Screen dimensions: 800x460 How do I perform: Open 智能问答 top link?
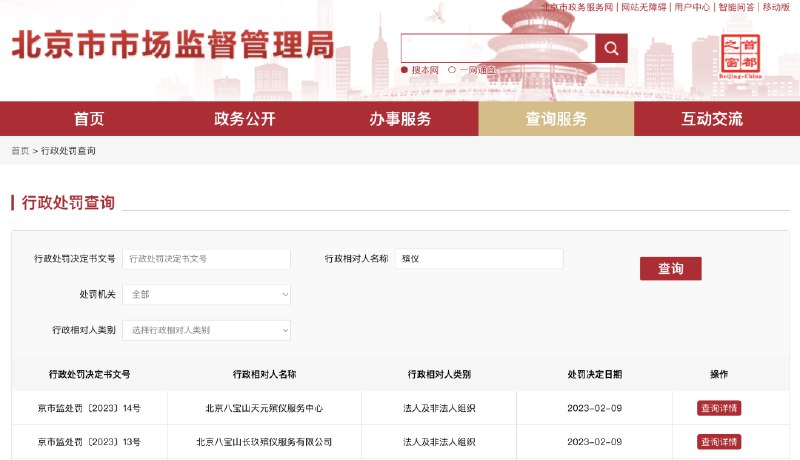[x=736, y=7]
